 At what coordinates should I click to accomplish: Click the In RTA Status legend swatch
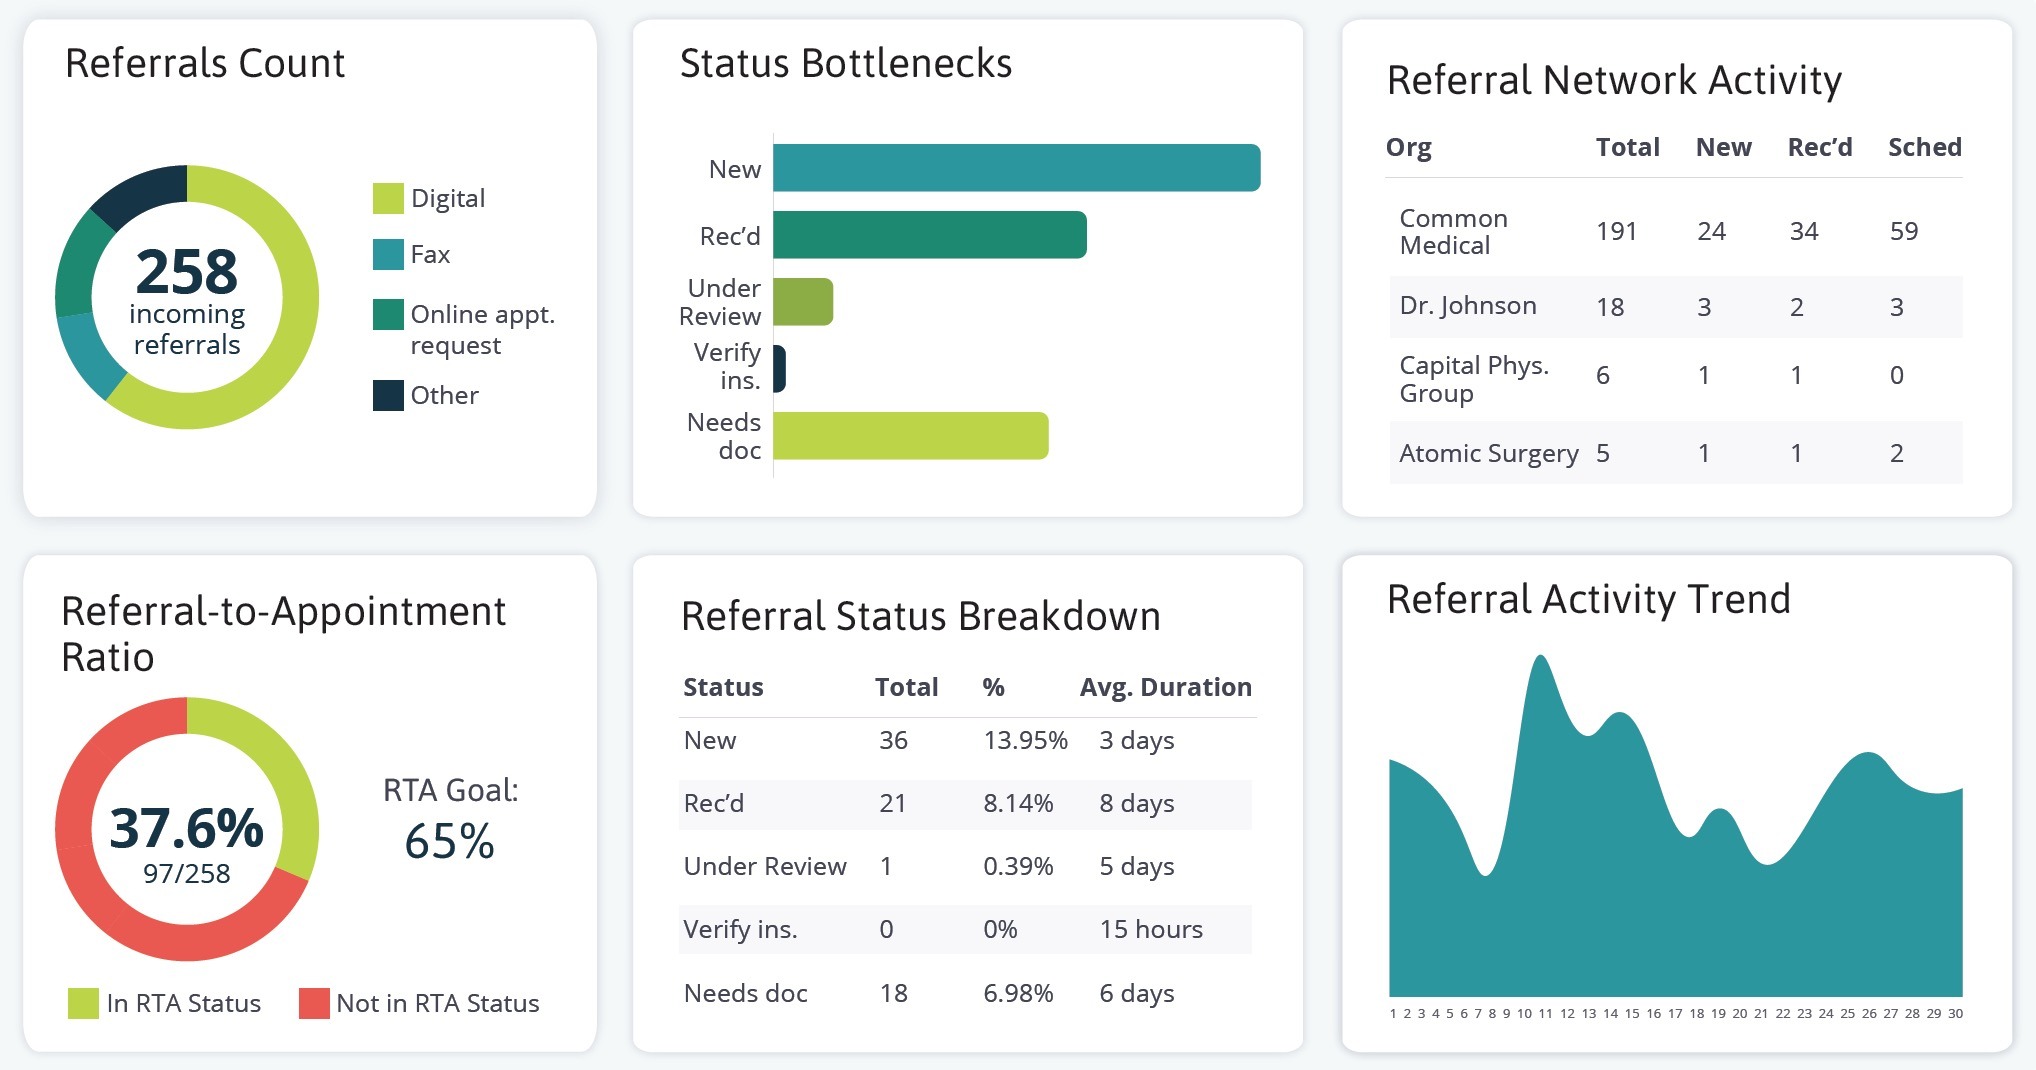pos(83,1003)
